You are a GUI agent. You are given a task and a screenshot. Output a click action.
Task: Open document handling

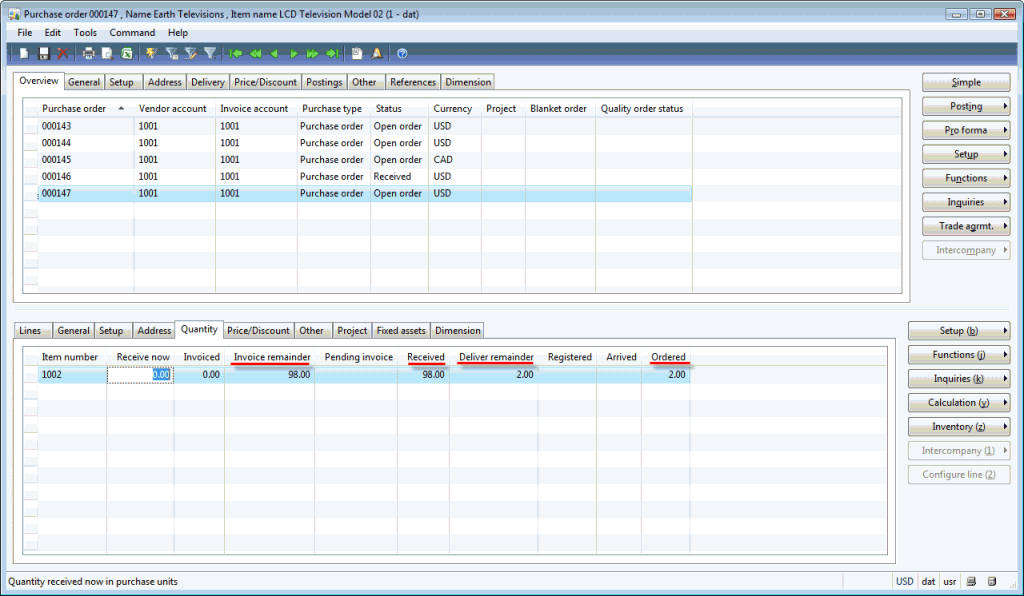(356, 53)
